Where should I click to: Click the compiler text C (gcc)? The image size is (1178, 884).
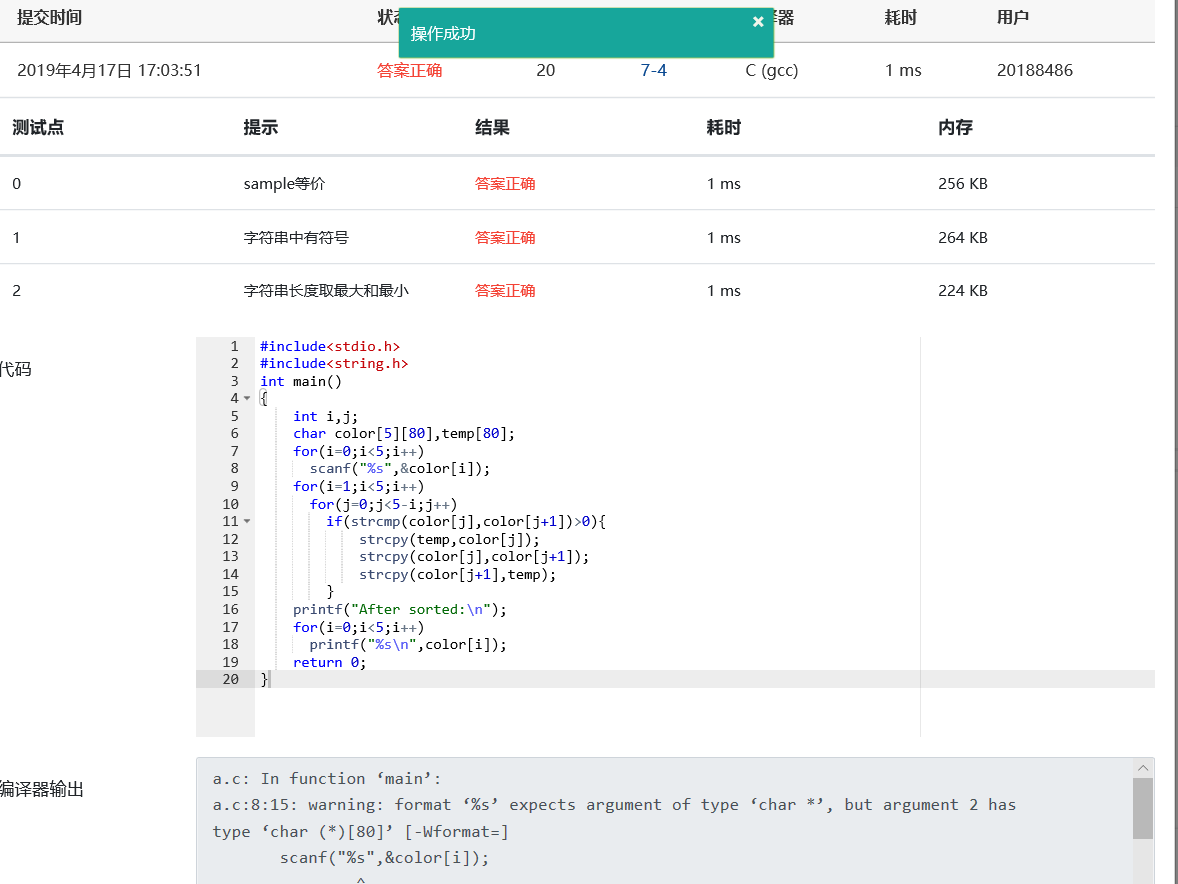click(772, 71)
